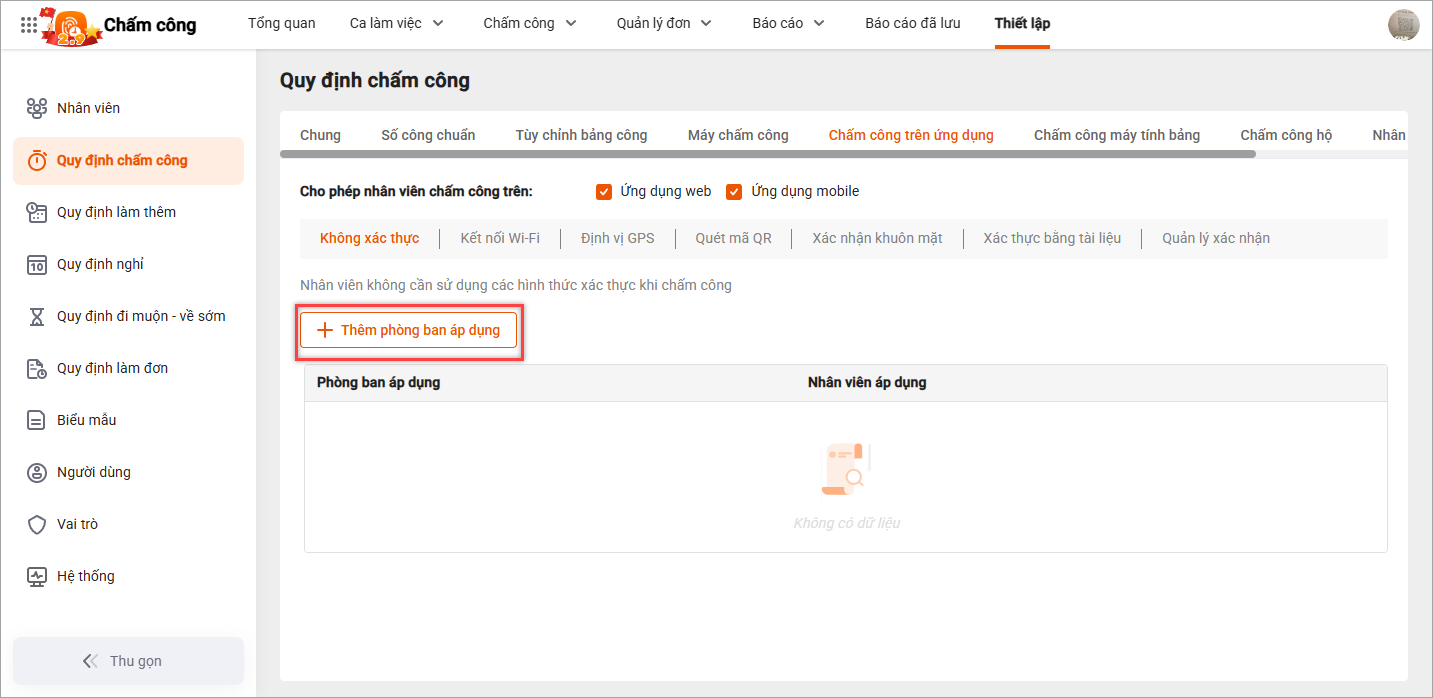Select Chấm công trên ứng dụng tab
Viewport: 1433px width, 698px height.
[911, 135]
